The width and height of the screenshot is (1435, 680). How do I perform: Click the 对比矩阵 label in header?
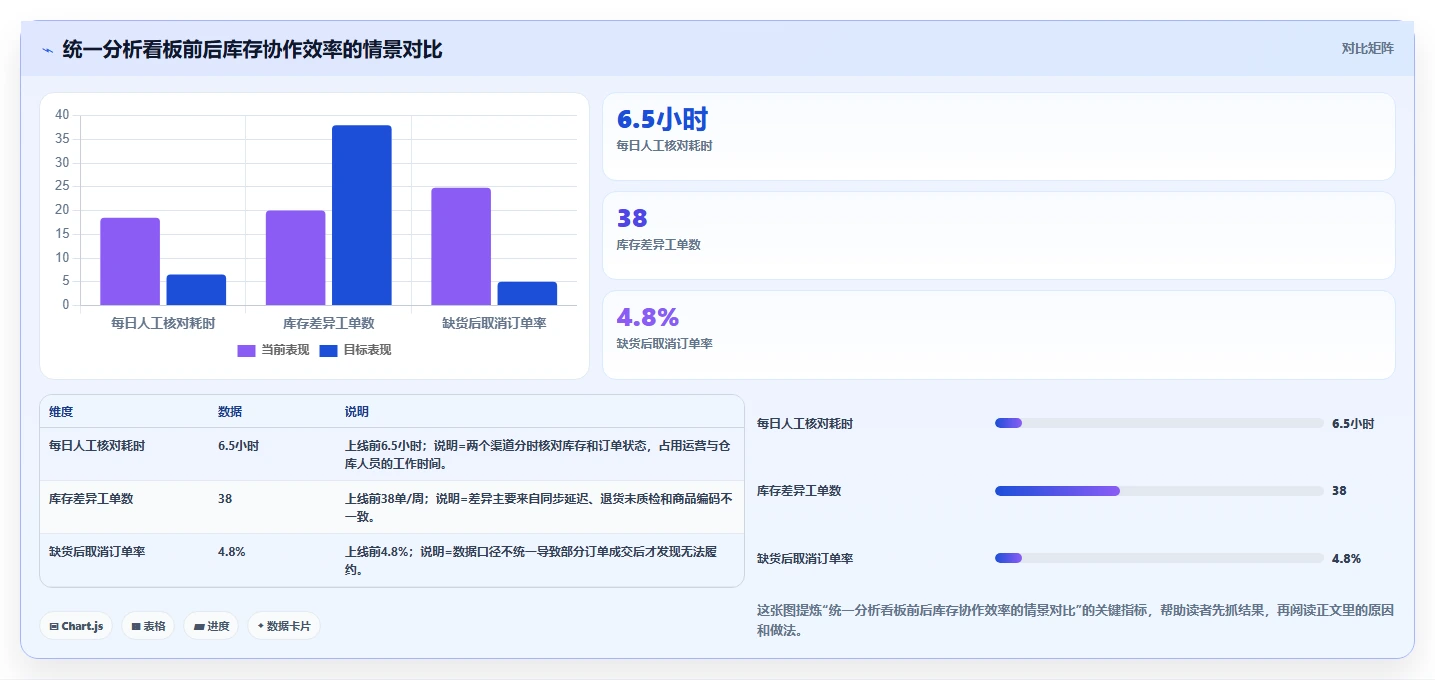pyautogui.click(x=1367, y=48)
